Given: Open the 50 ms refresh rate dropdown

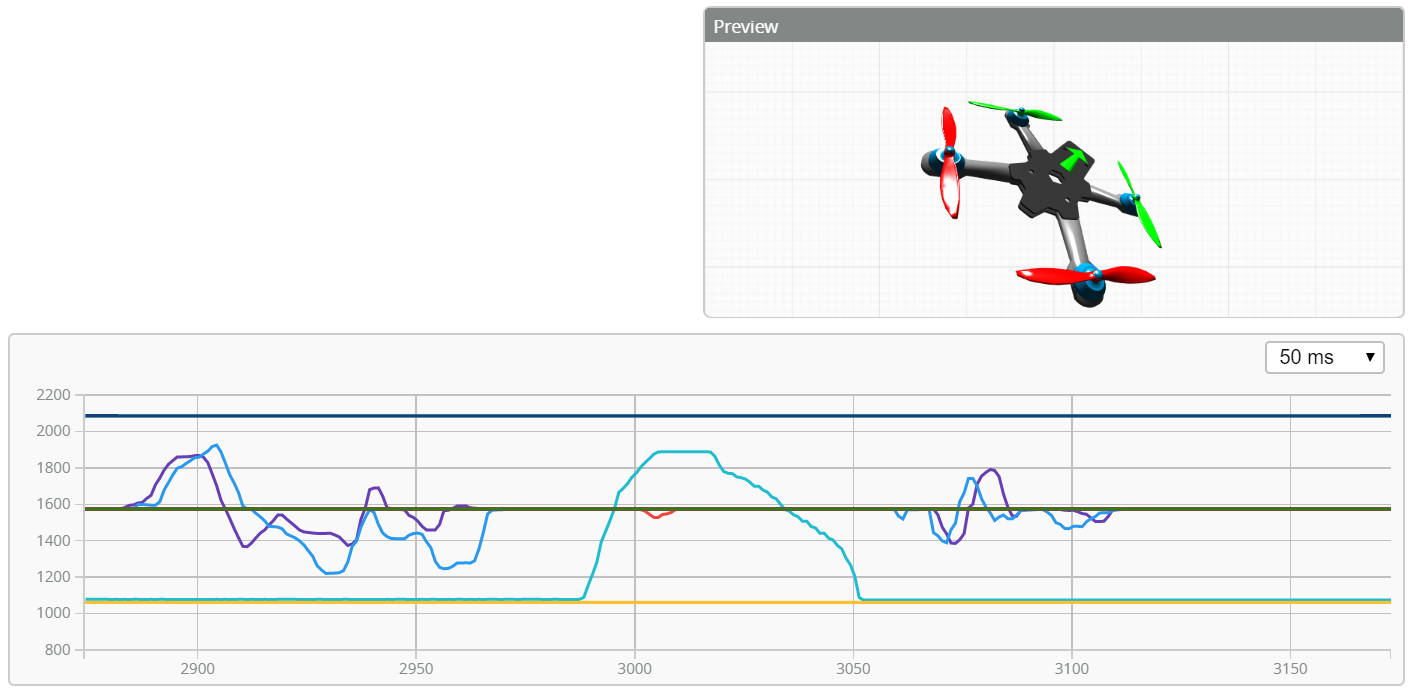Looking at the screenshot, I should click(1324, 357).
